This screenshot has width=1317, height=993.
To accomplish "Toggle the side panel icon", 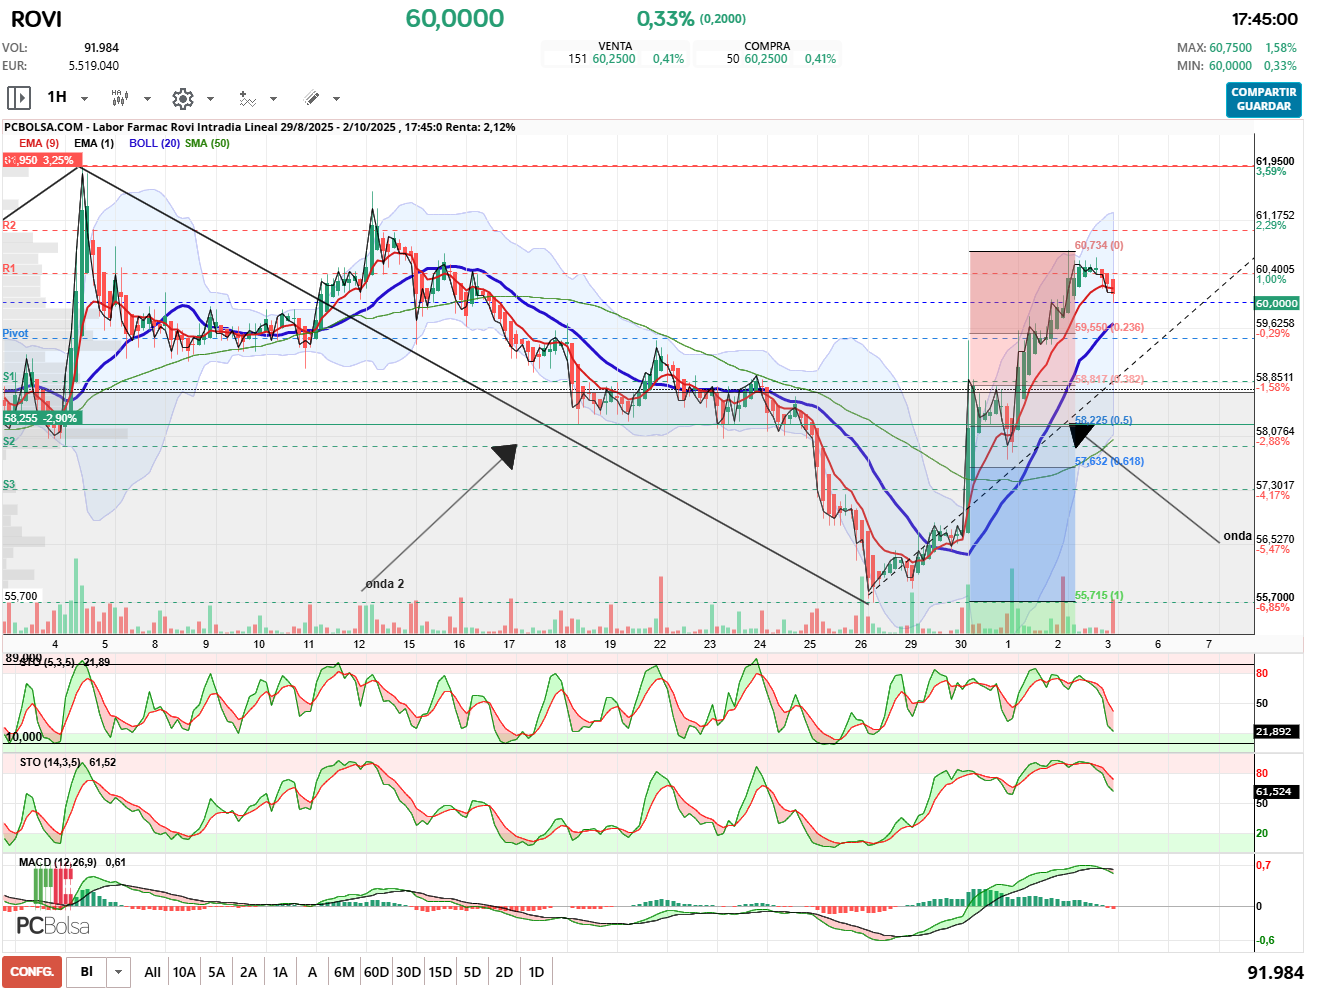I will [19, 98].
